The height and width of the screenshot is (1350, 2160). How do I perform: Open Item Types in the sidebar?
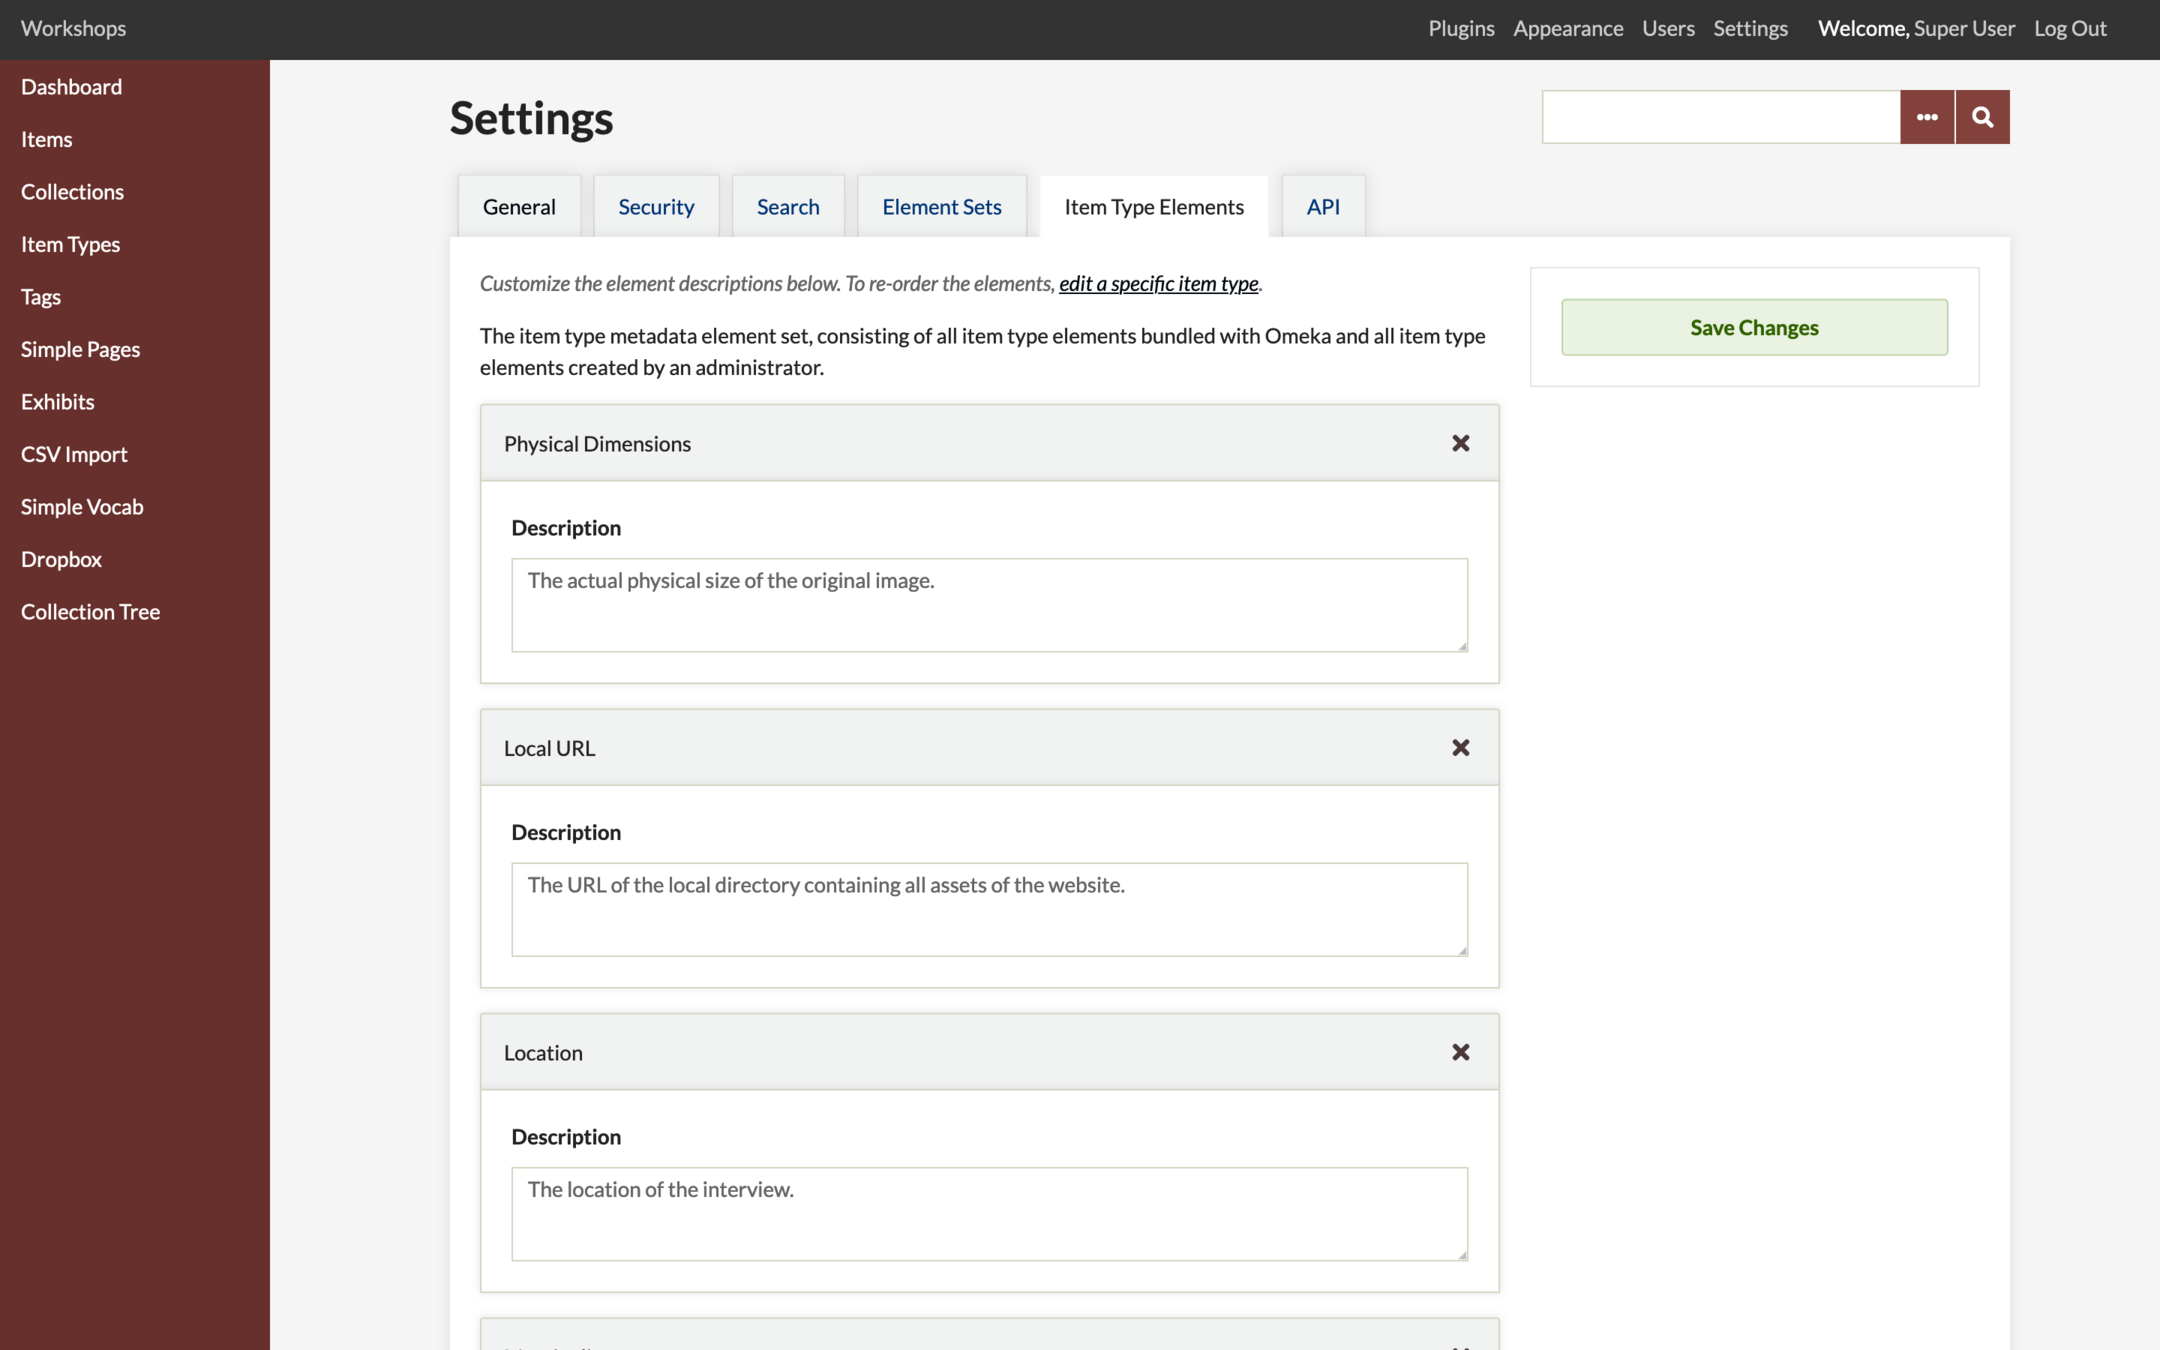coord(70,244)
